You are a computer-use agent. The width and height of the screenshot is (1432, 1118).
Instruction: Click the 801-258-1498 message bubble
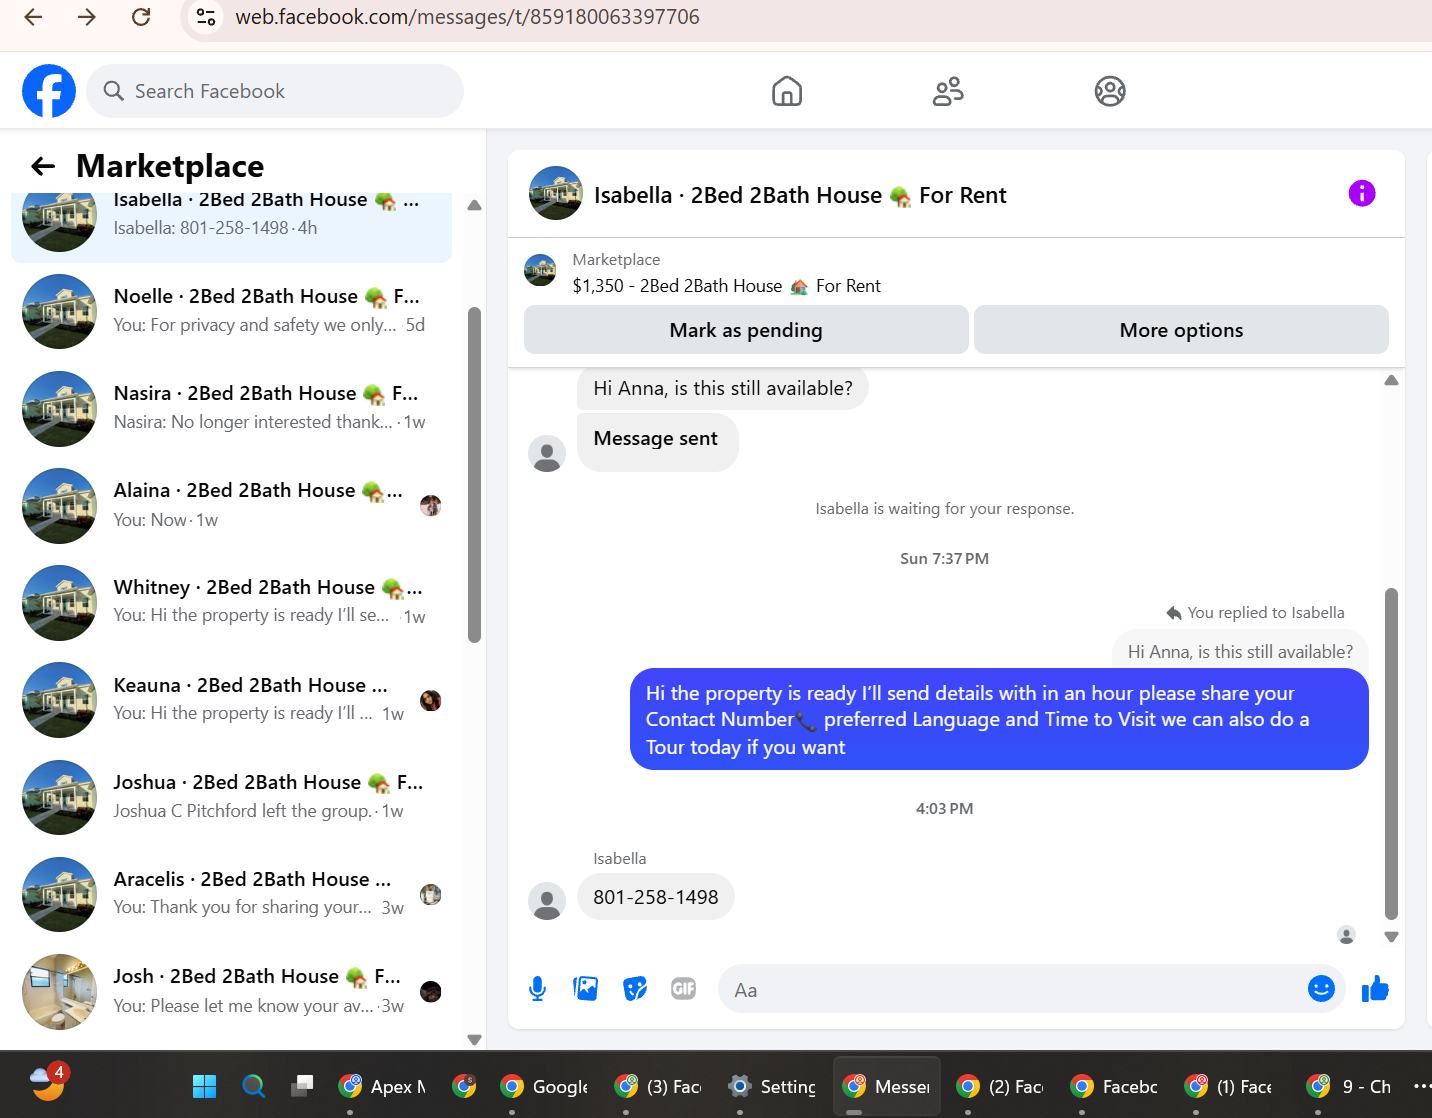tap(656, 897)
